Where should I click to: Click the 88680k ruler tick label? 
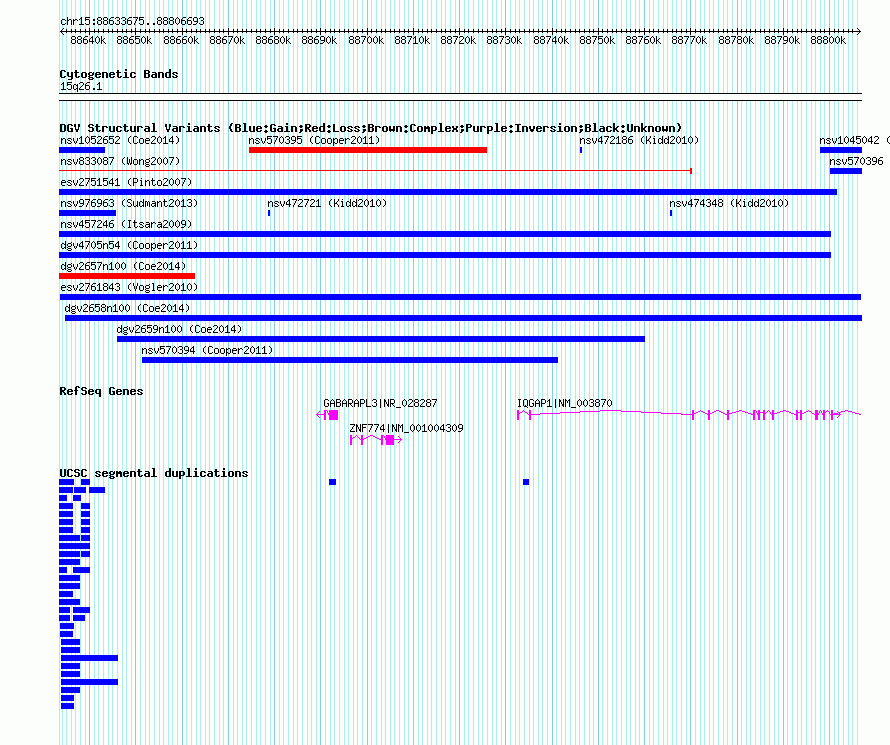click(x=273, y=40)
